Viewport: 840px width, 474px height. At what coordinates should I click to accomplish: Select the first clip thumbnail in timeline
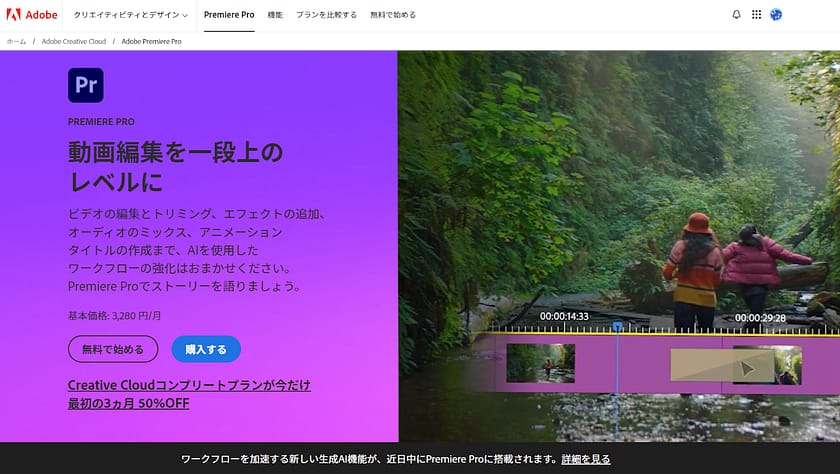[x=540, y=363]
